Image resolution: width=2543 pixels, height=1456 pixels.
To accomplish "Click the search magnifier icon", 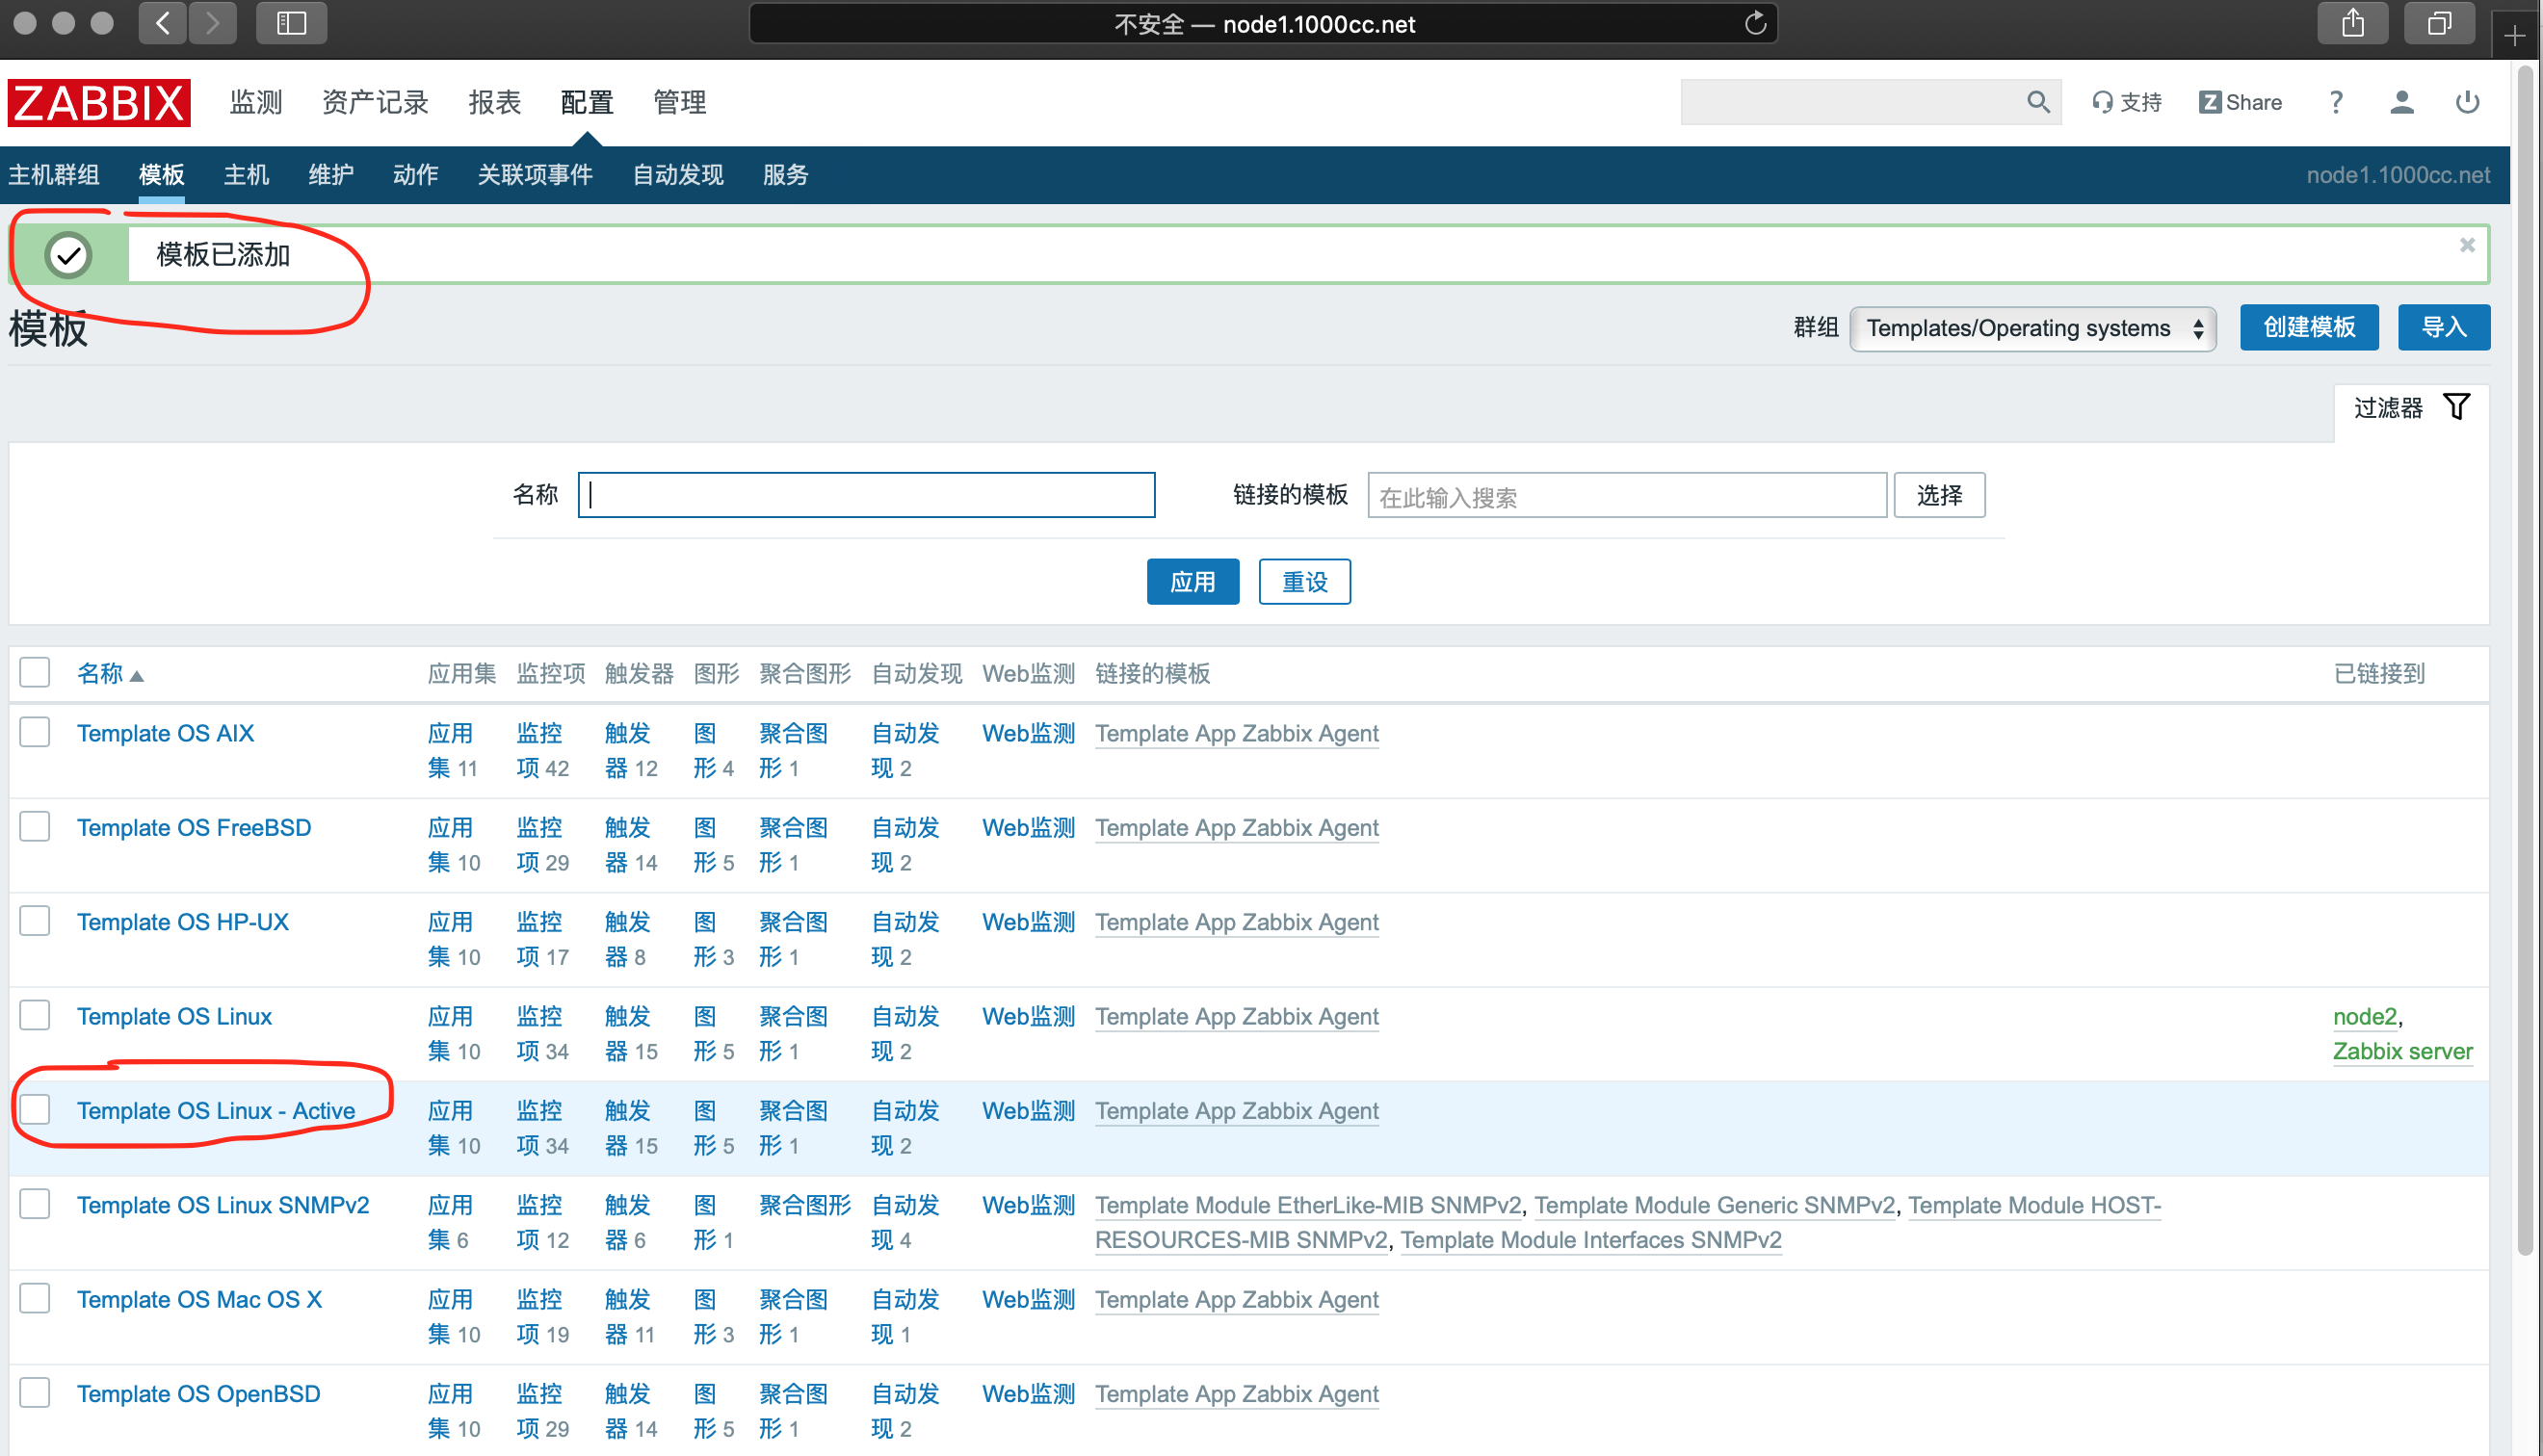I will pyautogui.click(x=2037, y=102).
